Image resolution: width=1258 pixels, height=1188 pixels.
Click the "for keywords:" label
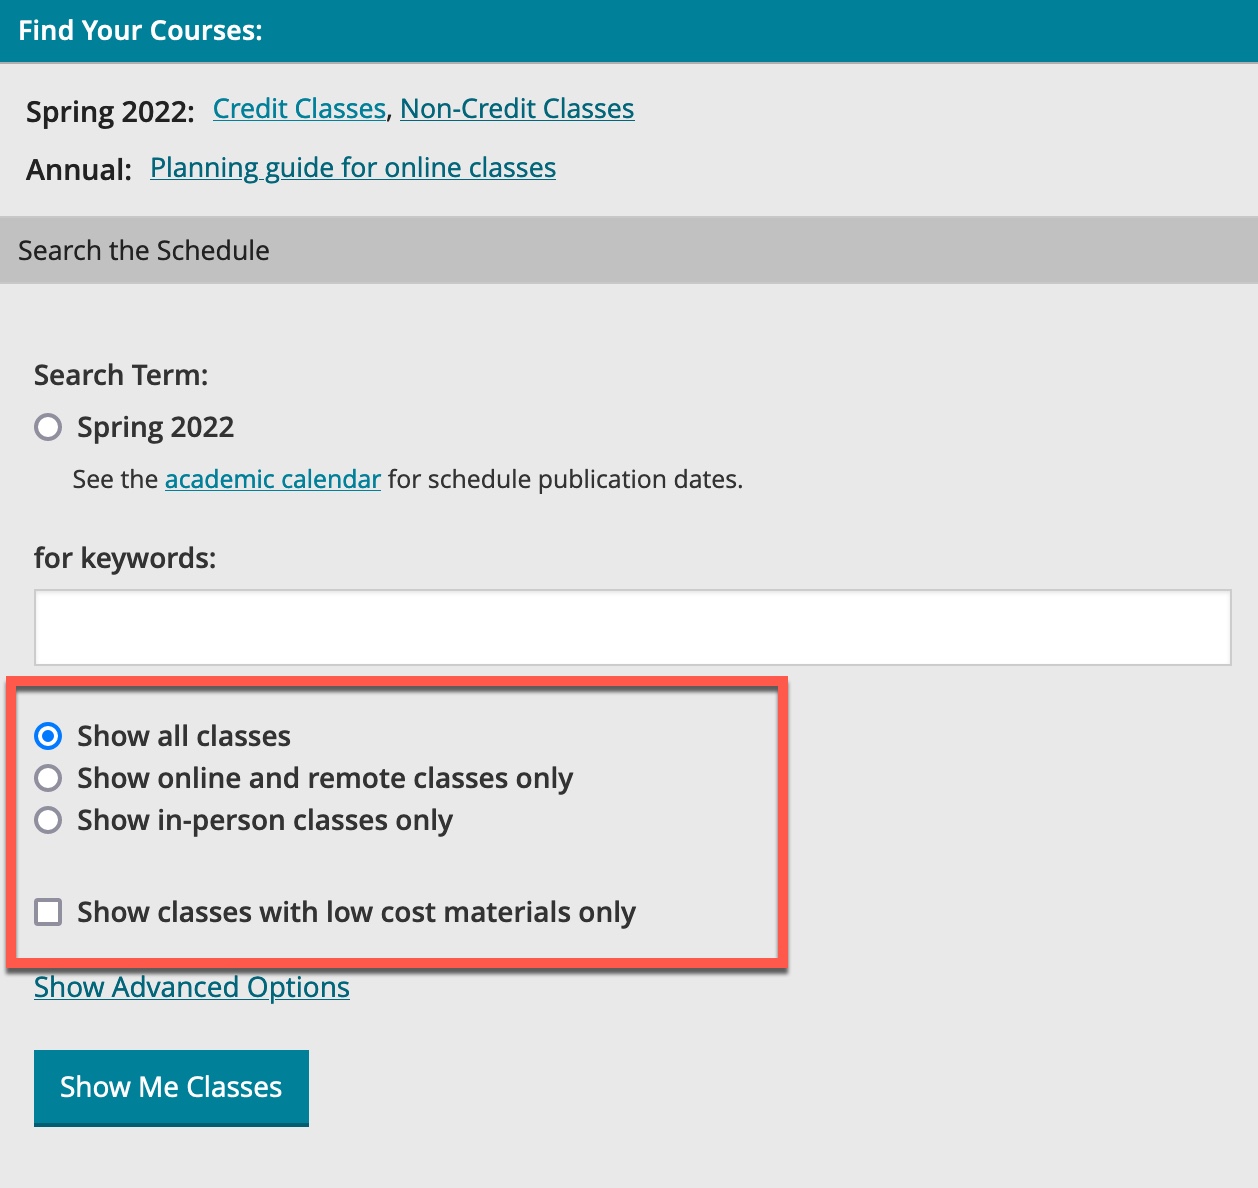pos(125,557)
